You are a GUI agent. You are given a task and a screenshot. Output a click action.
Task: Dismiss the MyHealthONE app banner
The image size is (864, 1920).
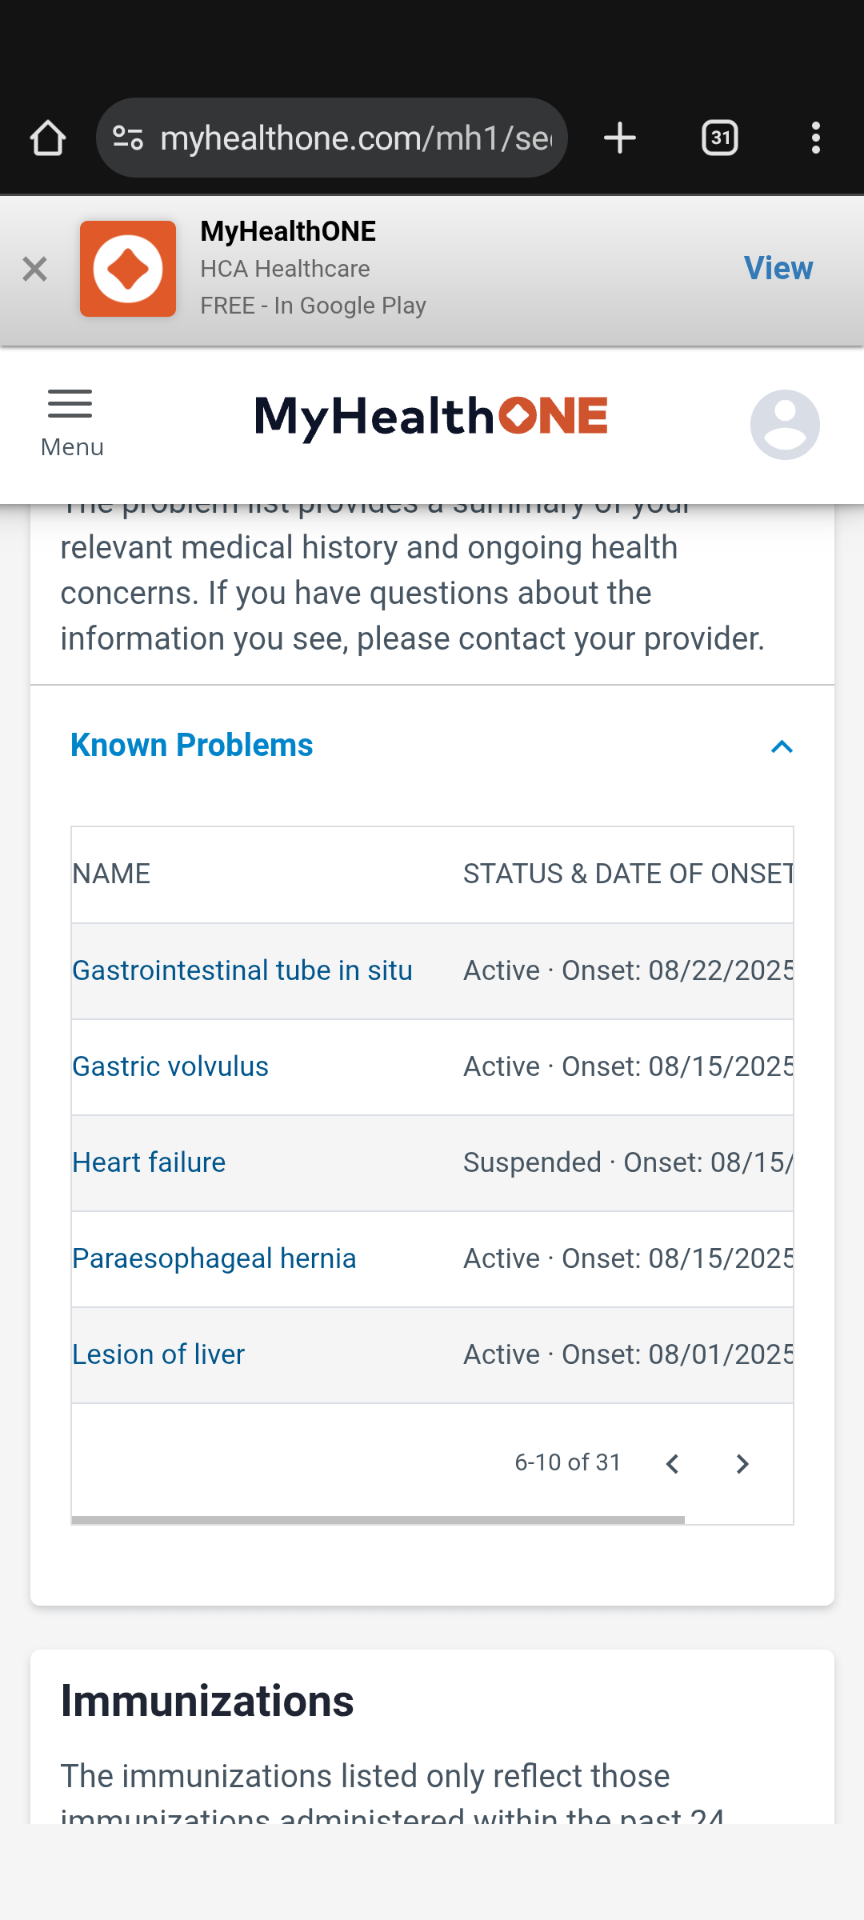(35, 269)
